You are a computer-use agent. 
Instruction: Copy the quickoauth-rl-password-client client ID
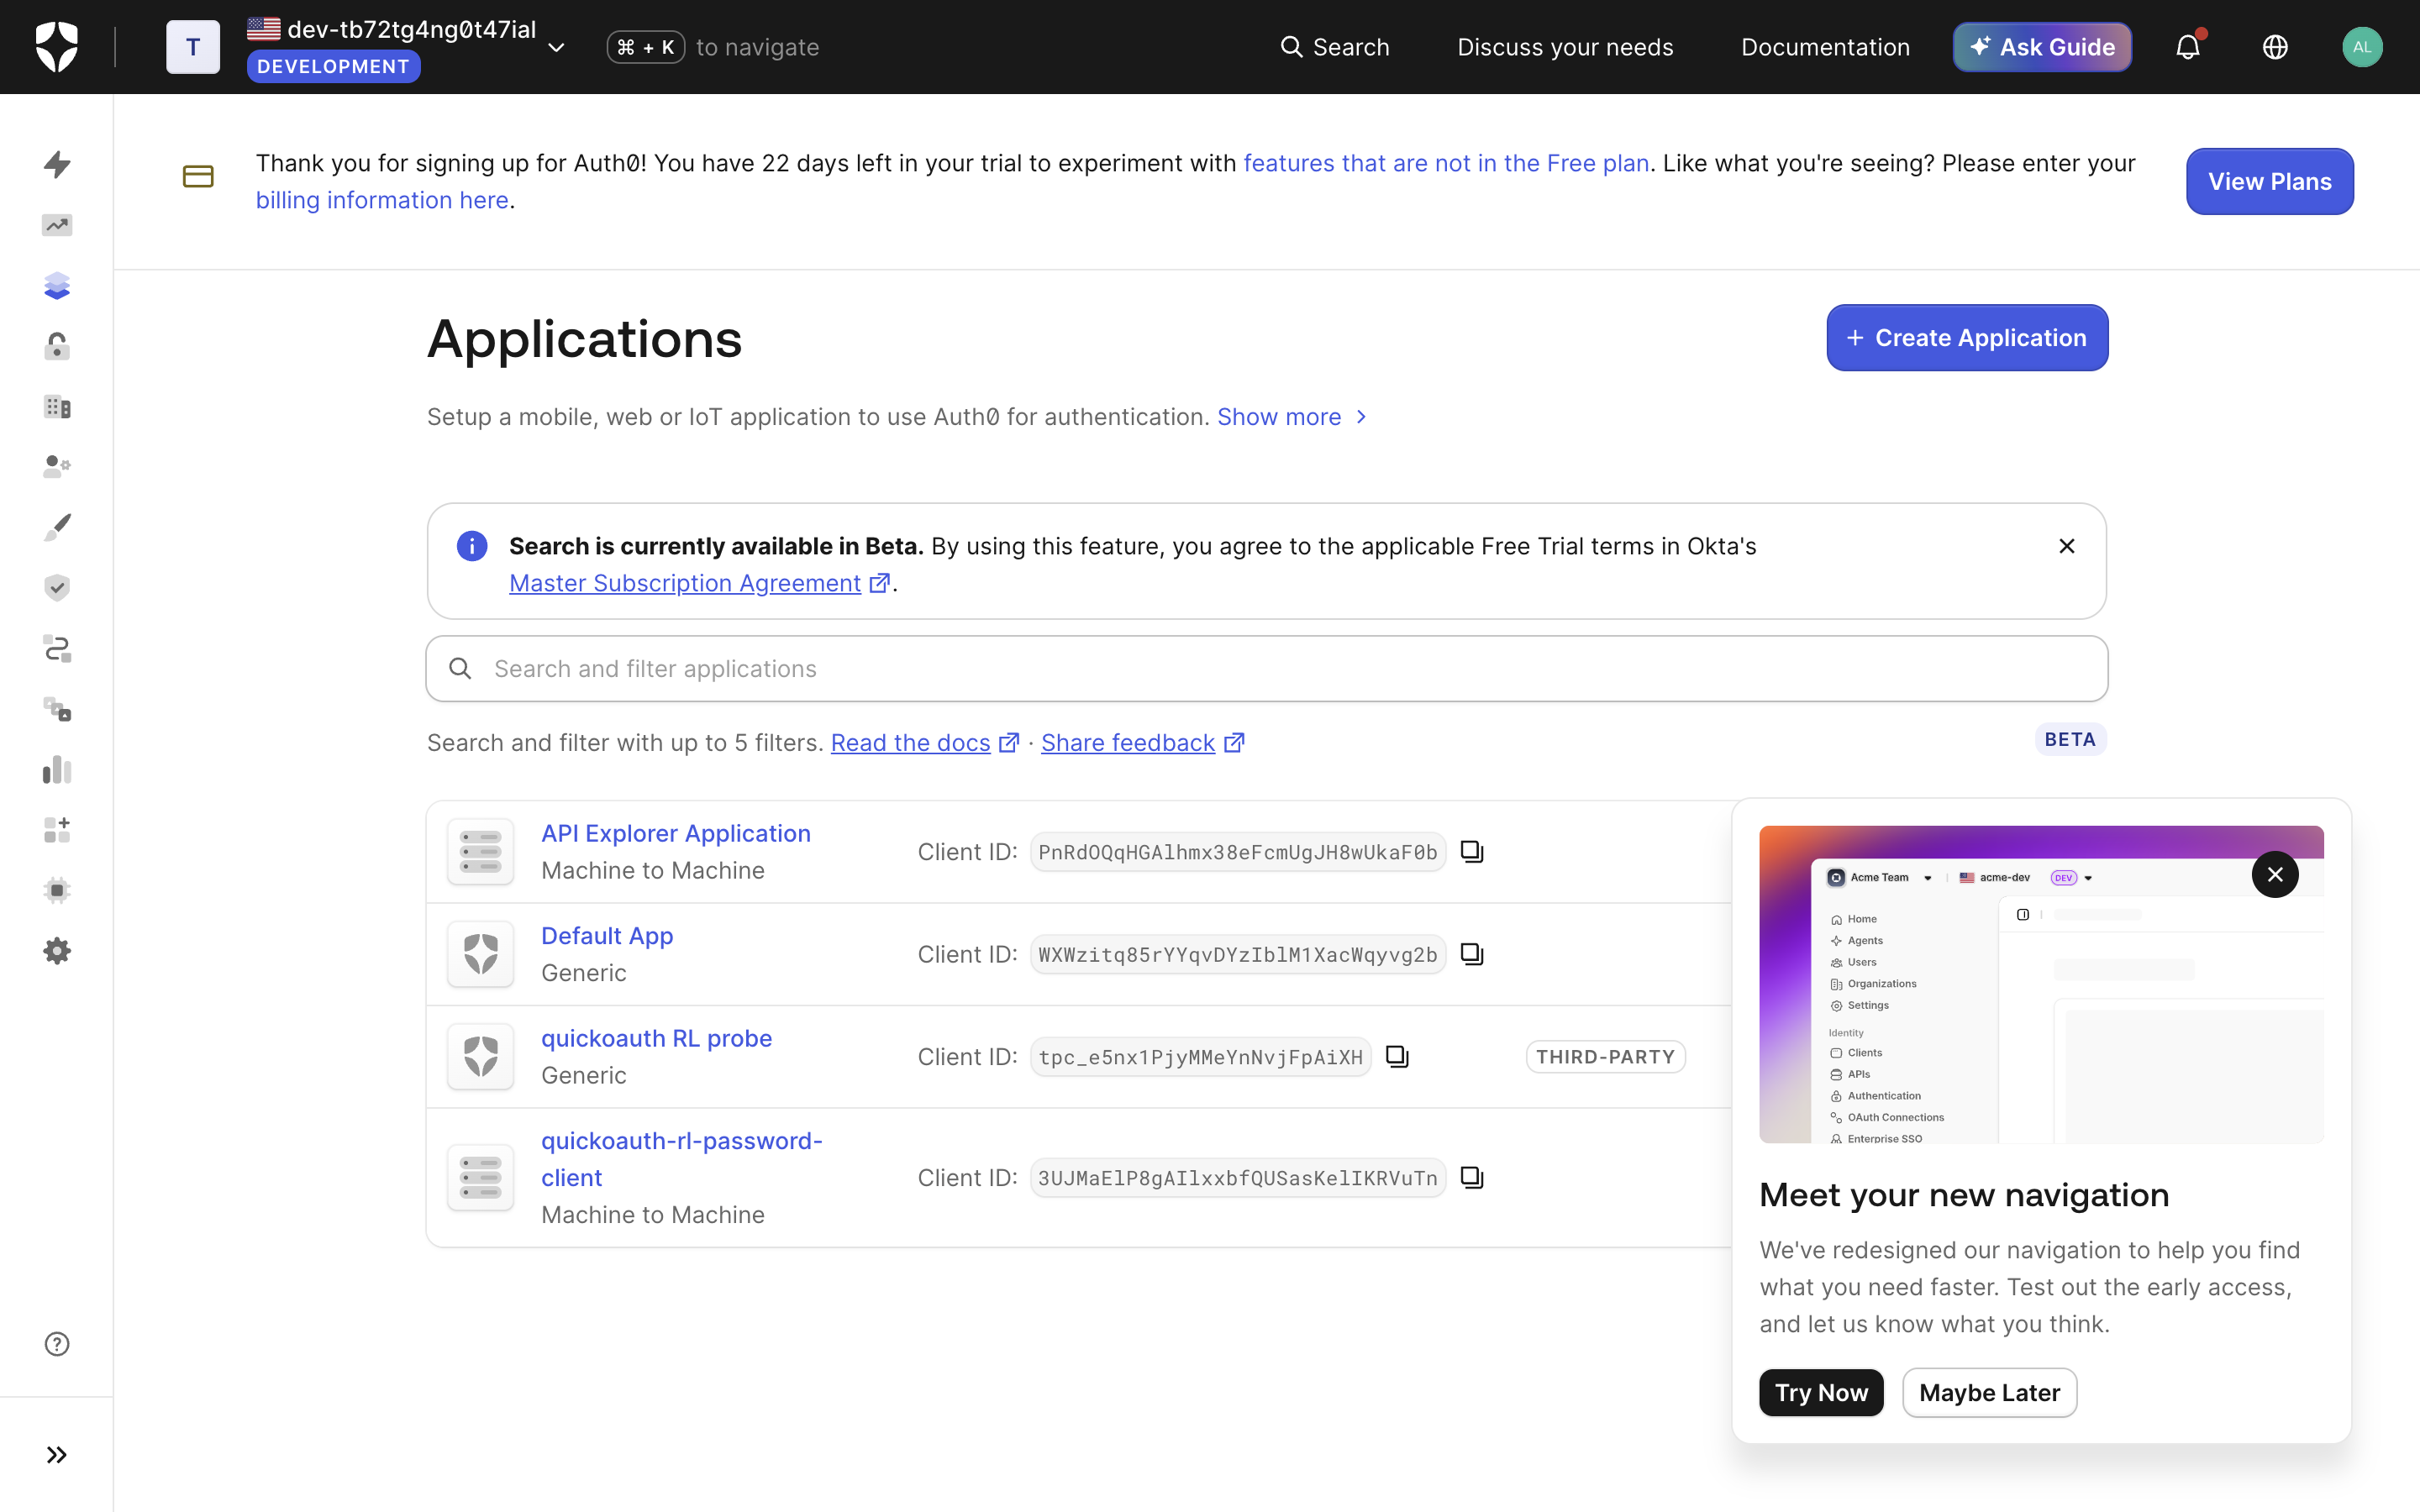[1472, 1178]
